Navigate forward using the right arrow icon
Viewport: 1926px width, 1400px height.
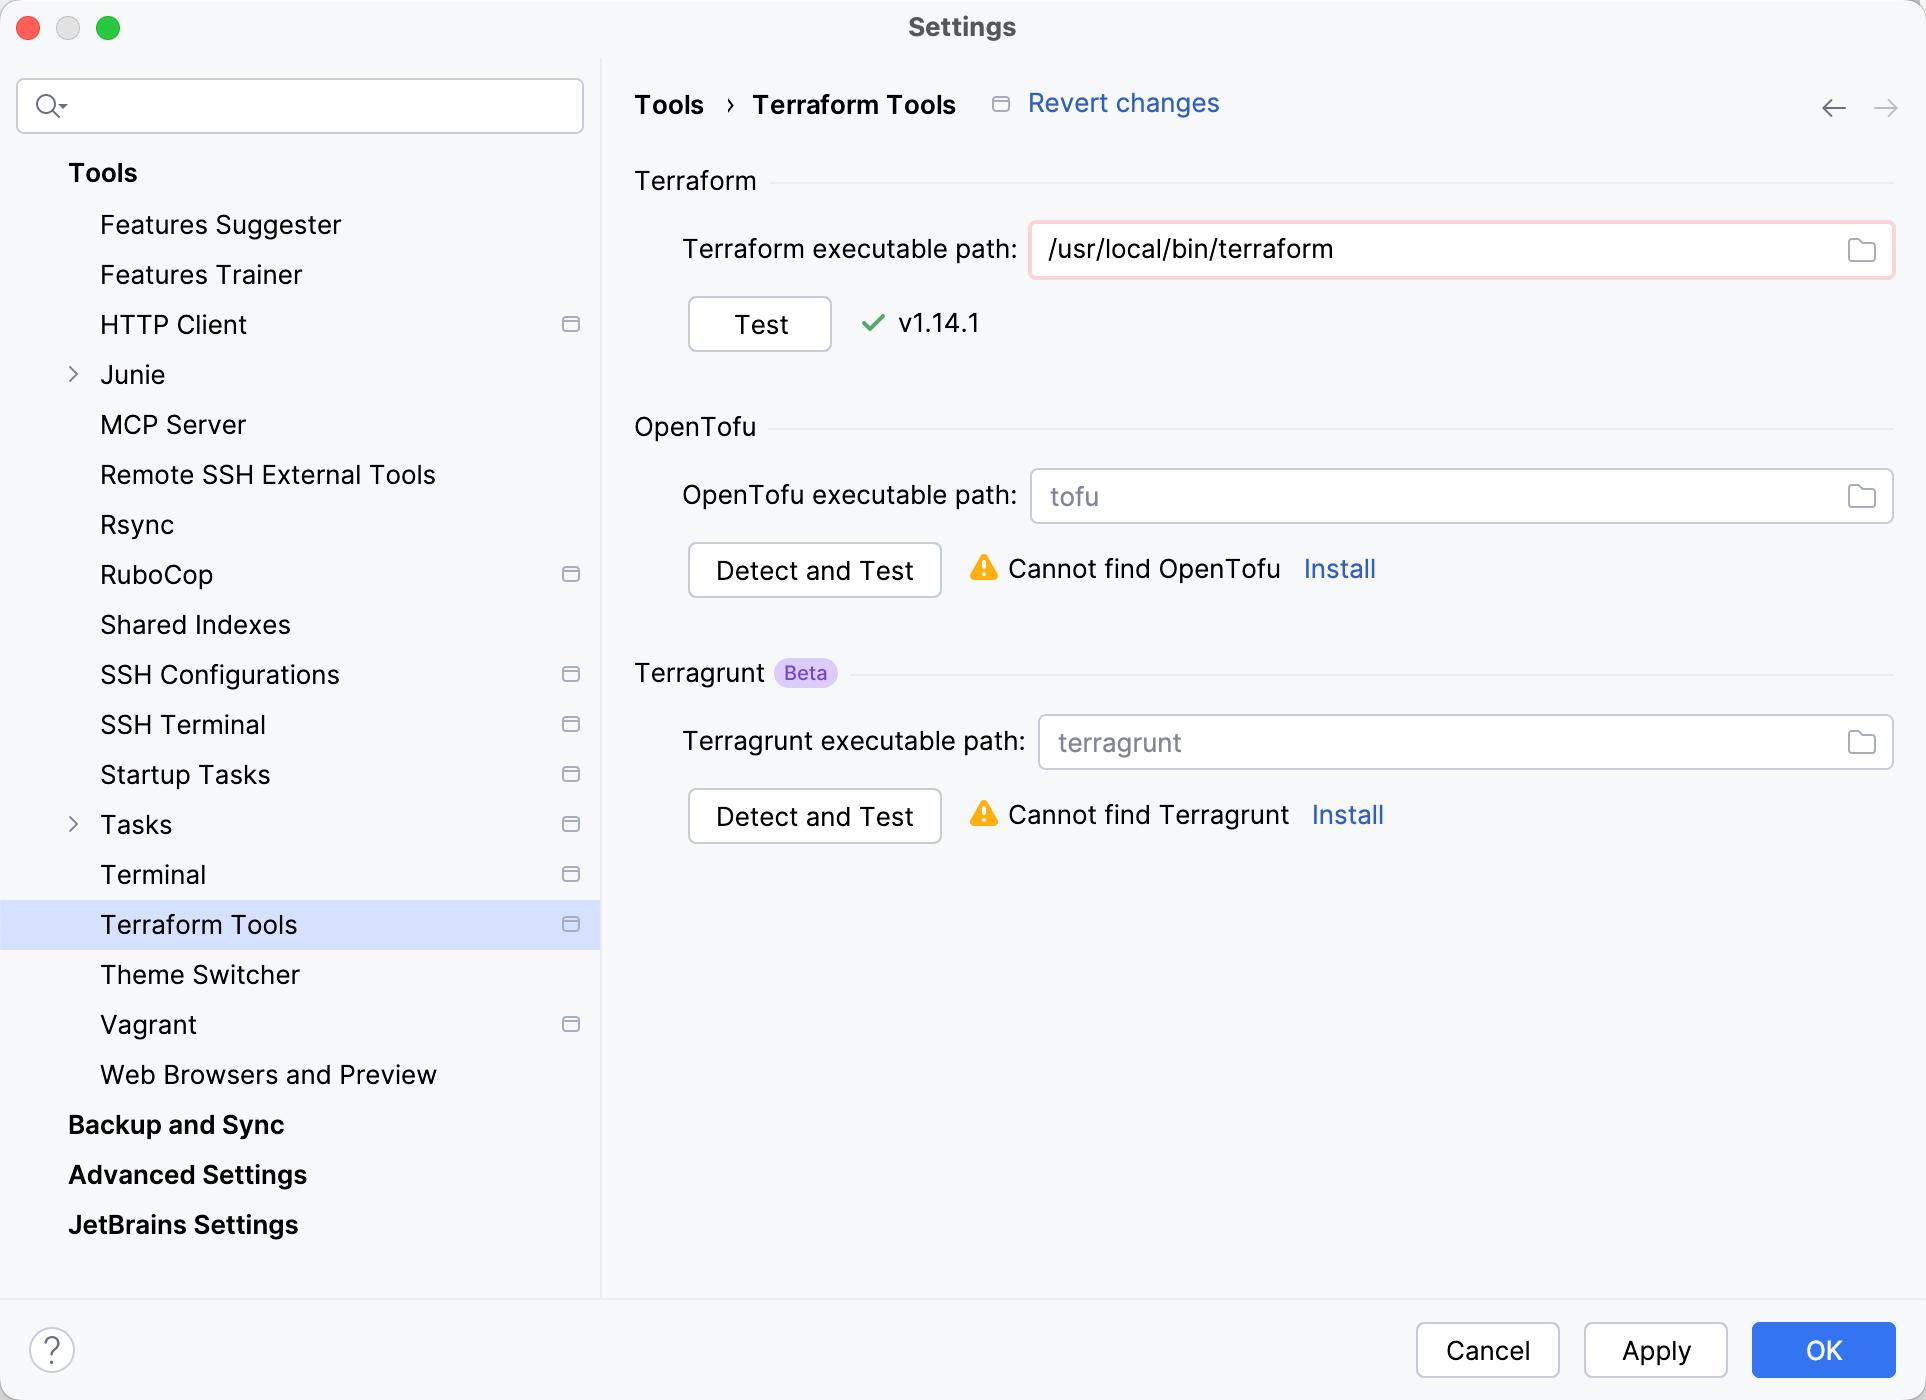click(1887, 107)
